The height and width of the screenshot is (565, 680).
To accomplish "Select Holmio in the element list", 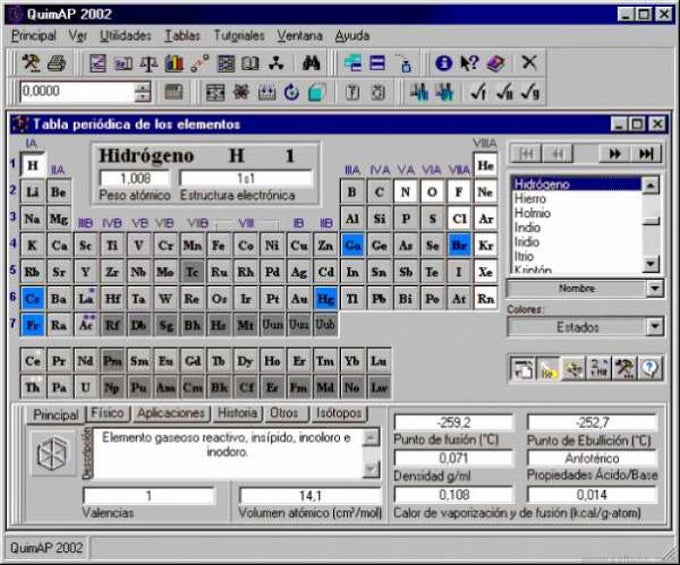I will pyautogui.click(x=576, y=213).
